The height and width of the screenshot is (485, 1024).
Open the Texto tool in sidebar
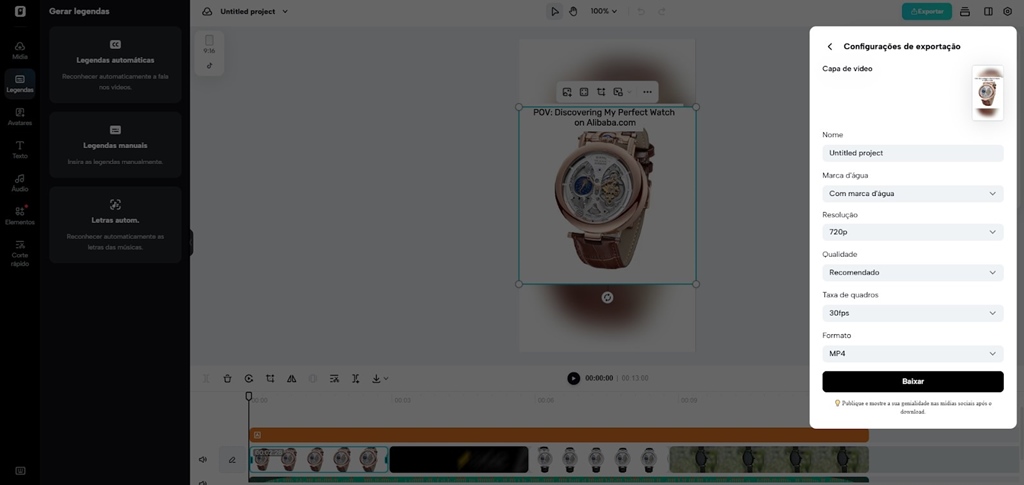[x=20, y=150]
